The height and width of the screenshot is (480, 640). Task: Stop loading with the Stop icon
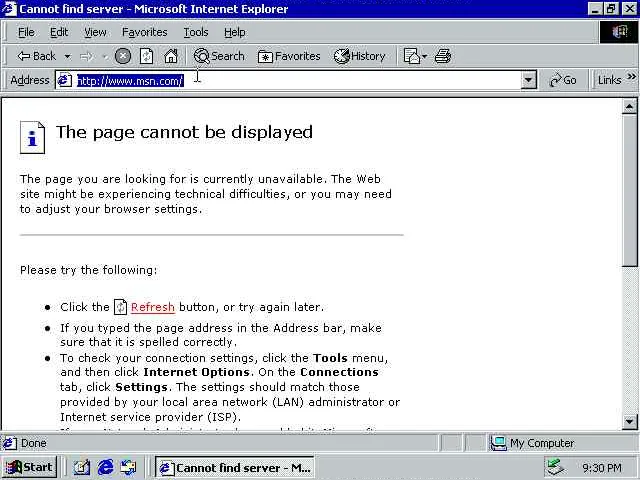click(122, 56)
